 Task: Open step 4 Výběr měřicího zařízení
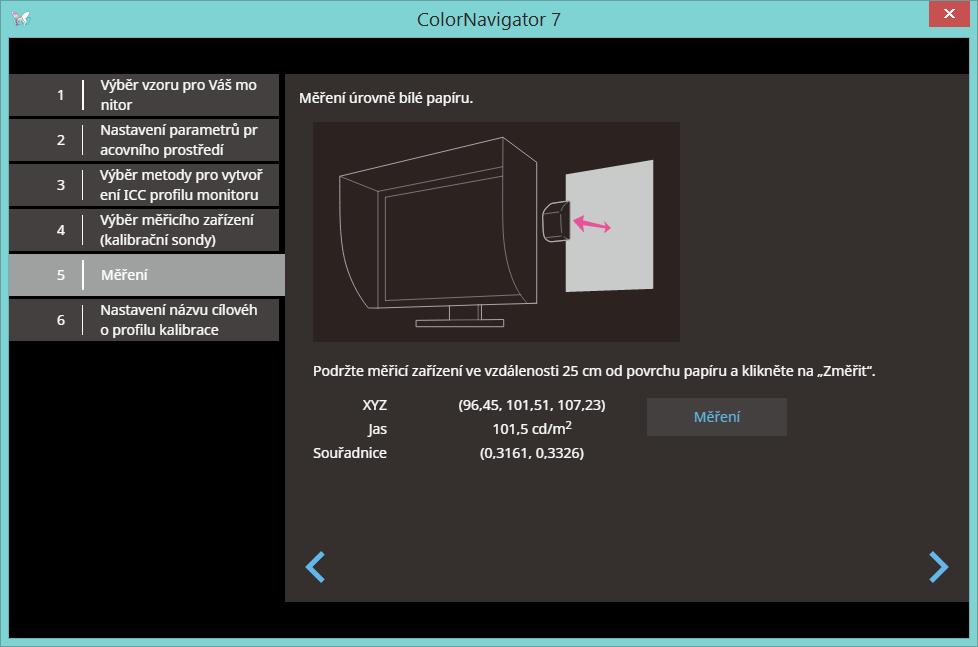point(144,230)
